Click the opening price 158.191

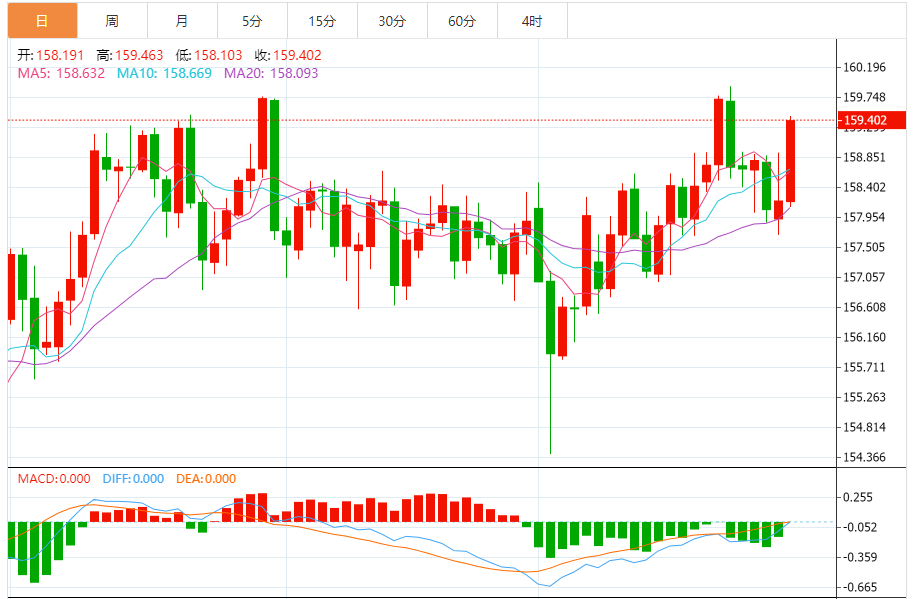click(x=60, y=55)
